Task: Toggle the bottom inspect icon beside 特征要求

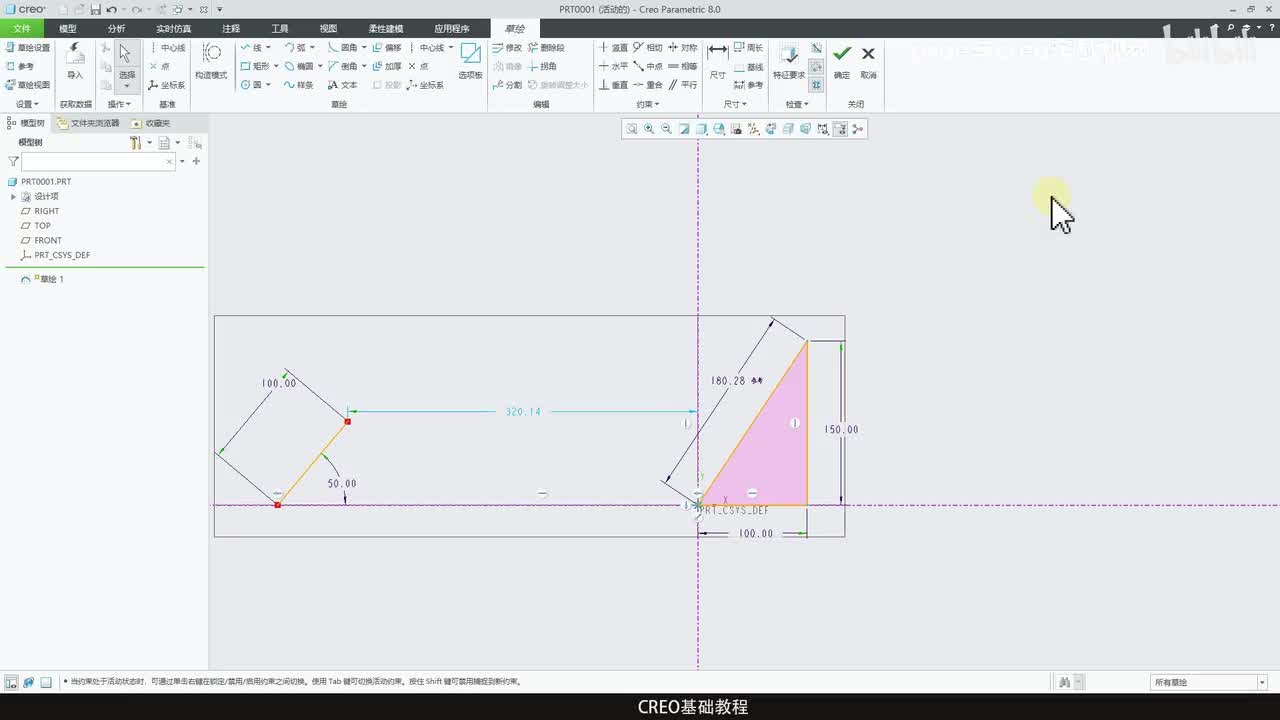Action: 817,84
